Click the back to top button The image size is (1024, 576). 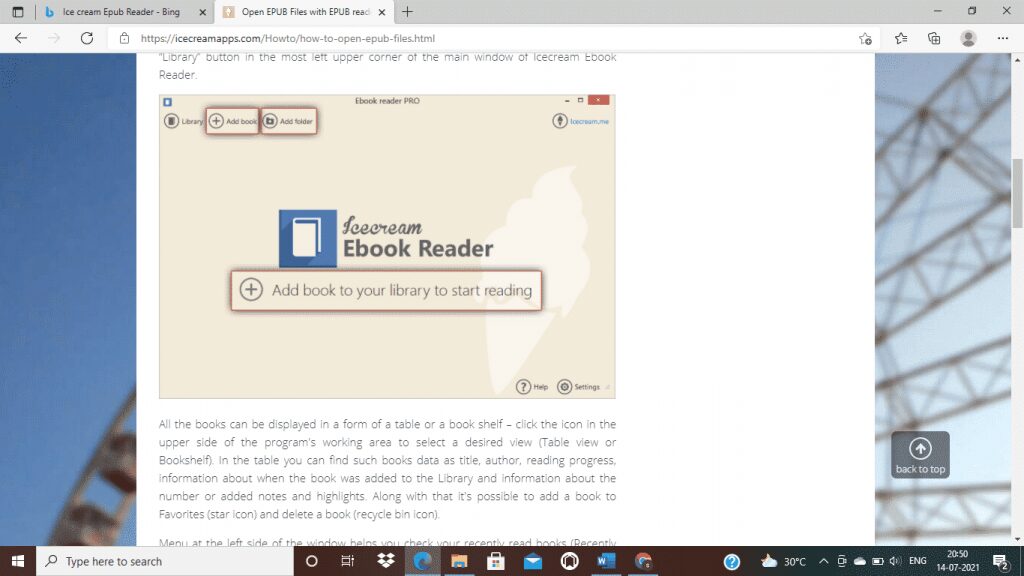point(920,455)
